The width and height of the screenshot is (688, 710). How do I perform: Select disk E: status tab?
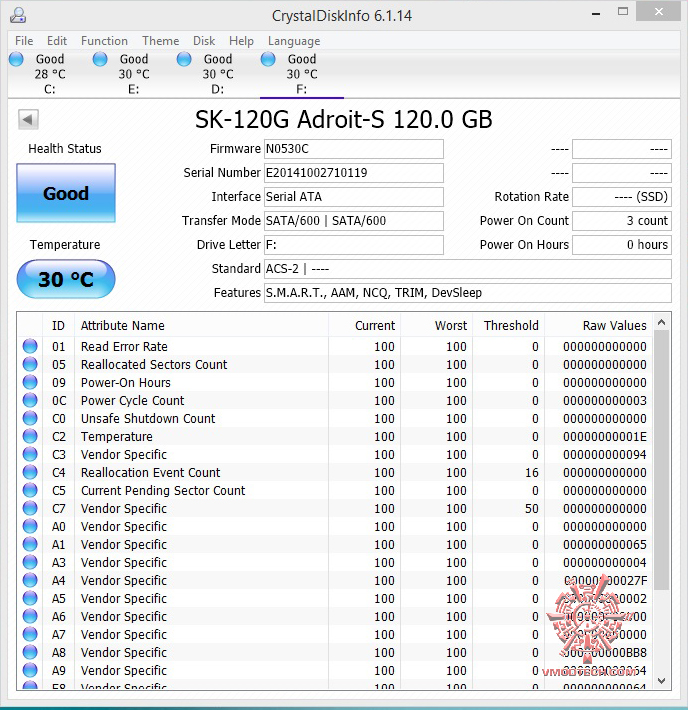[x=134, y=74]
